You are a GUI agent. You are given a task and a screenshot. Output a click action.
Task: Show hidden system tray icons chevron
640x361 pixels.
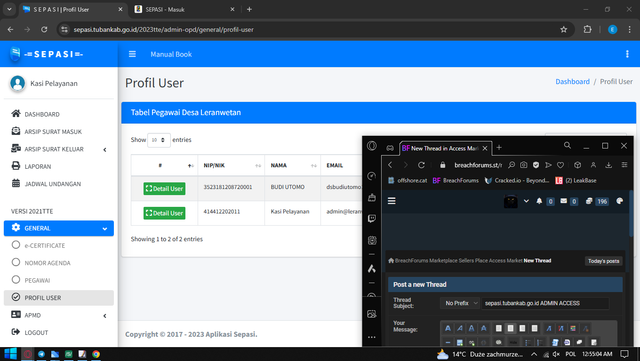(x=533, y=354)
